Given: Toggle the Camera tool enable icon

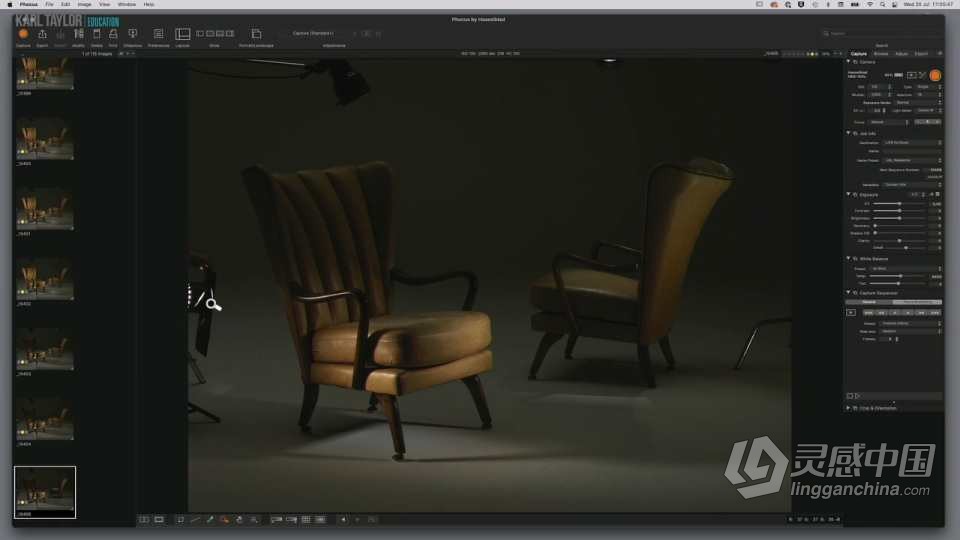Looking at the screenshot, I should tap(855, 62).
